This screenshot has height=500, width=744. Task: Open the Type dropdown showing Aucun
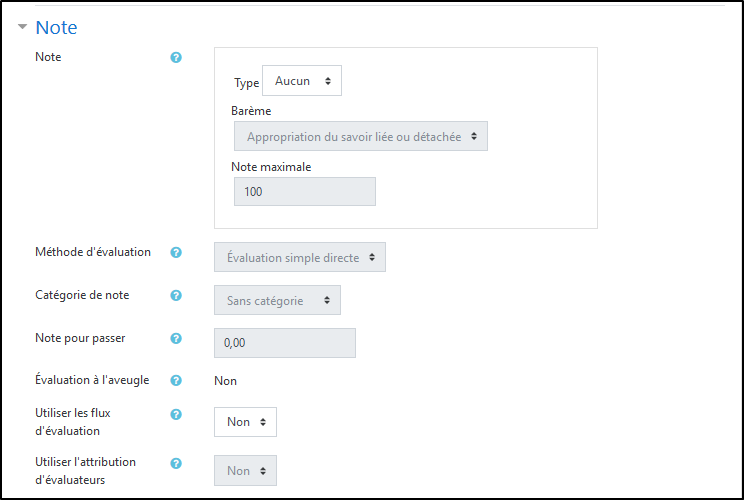(x=302, y=82)
